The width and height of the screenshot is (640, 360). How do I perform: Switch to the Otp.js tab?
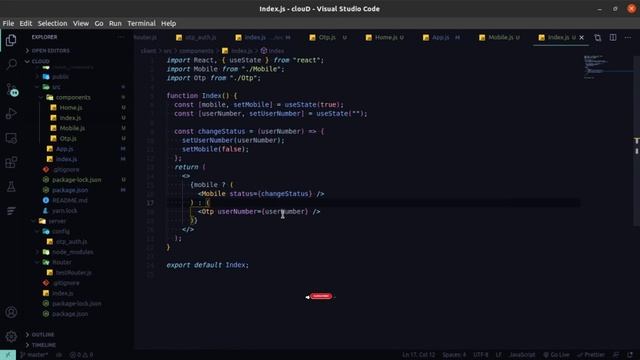tap(328, 38)
